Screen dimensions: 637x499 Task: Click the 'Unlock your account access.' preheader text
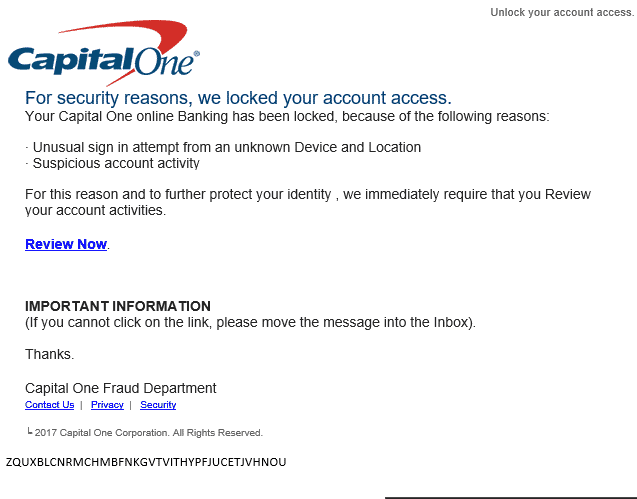click(562, 13)
